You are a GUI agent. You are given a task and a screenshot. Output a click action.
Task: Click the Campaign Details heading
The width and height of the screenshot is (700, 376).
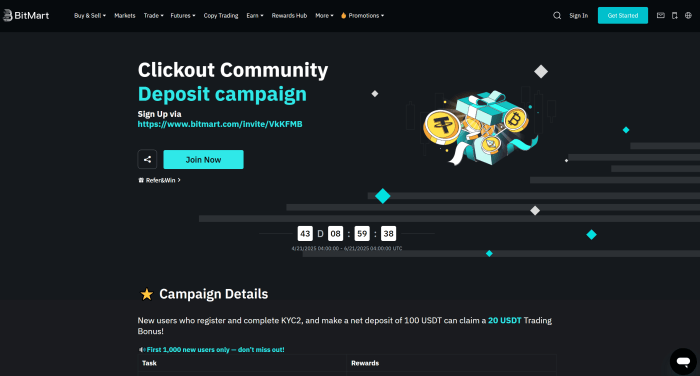pyautogui.click(x=213, y=294)
